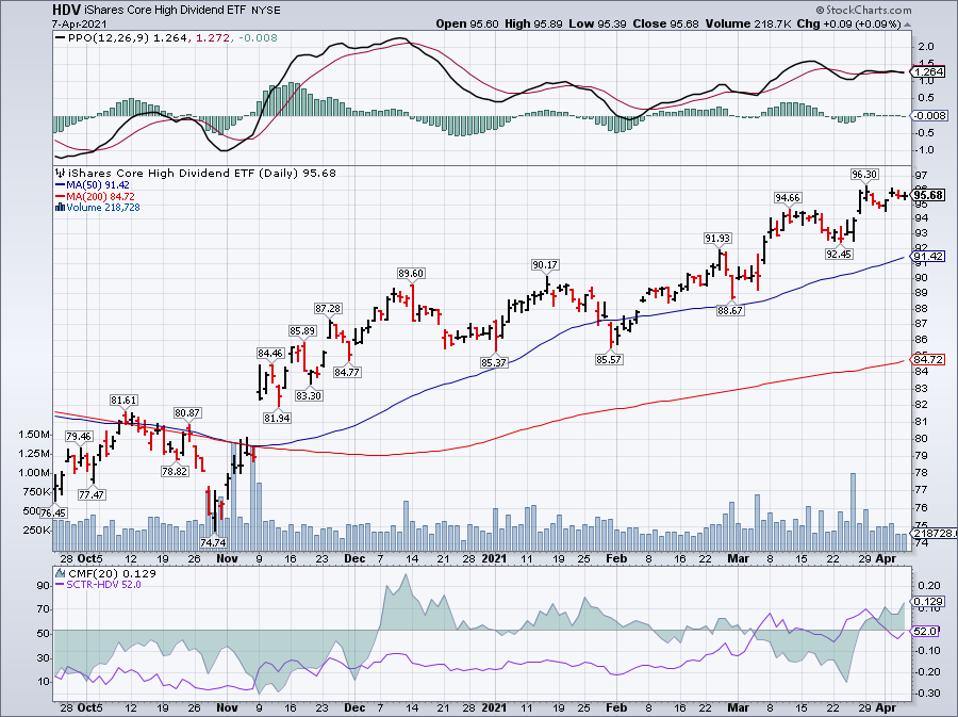958x717 pixels.
Task: Click the blue MA(50) line swatch
Action: coord(59,185)
